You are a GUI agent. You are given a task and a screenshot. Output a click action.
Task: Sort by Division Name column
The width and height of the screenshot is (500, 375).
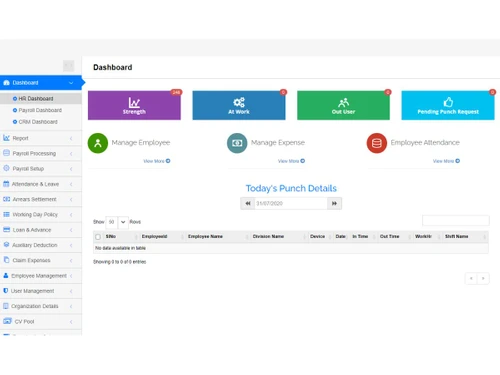coord(279,237)
